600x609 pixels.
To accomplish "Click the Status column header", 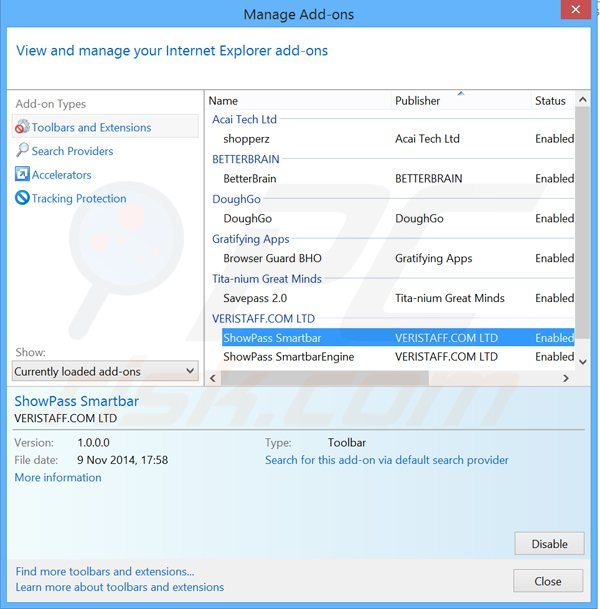I will click(552, 101).
